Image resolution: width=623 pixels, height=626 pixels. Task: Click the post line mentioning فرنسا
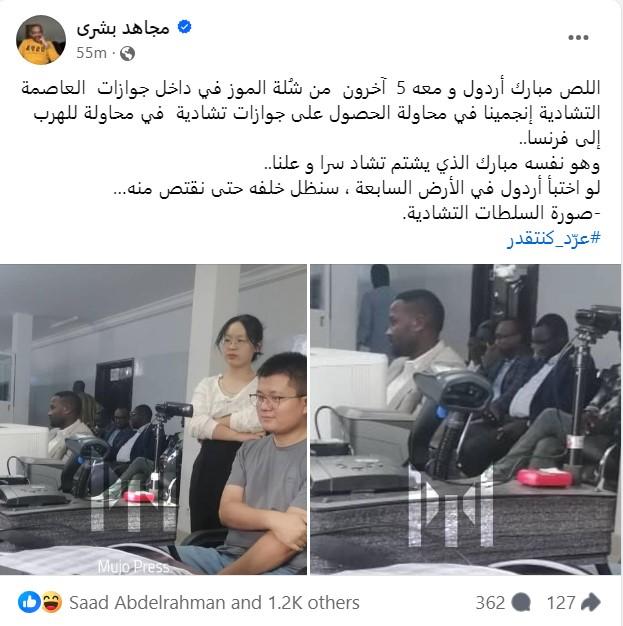[x=559, y=139]
